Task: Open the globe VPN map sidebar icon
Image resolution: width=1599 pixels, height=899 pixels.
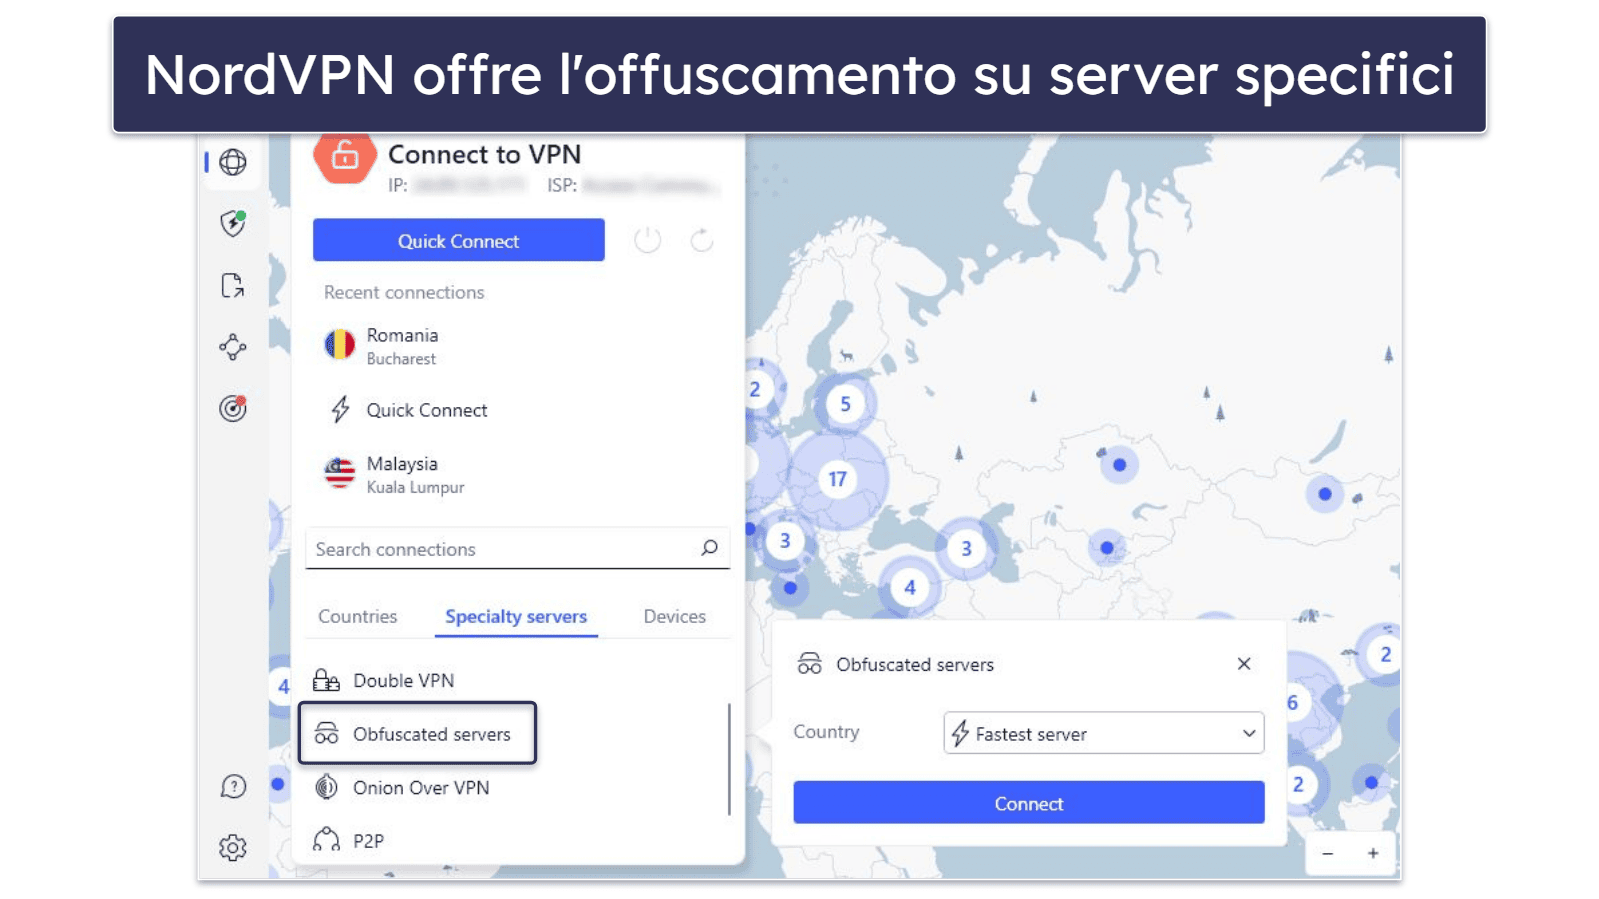Action: pyautogui.click(x=233, y=162)
